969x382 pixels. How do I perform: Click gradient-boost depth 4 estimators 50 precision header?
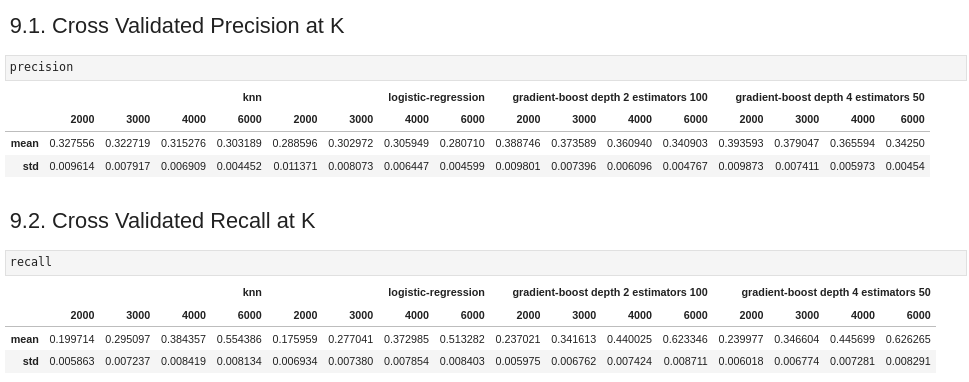[830, 97]
